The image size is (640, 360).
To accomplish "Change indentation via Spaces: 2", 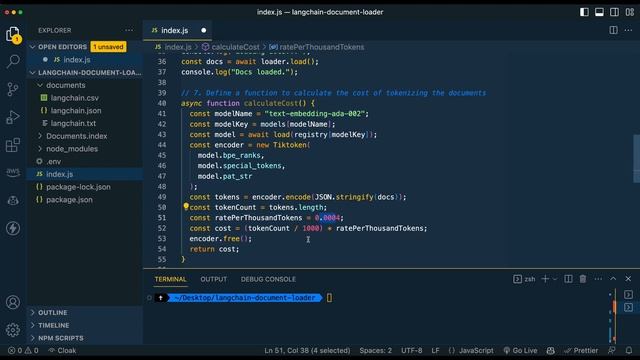I will click(x=376, y=350).
